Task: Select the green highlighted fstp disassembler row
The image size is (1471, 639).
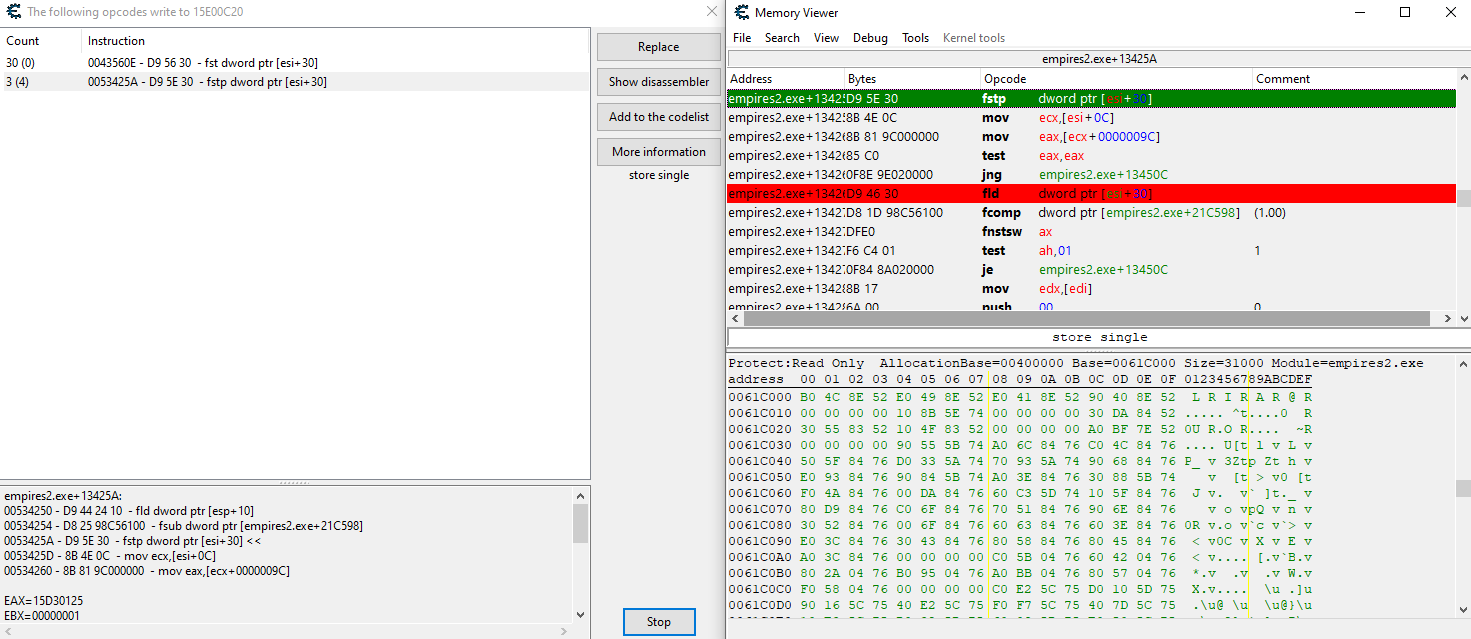Action: coord(1091,99)
